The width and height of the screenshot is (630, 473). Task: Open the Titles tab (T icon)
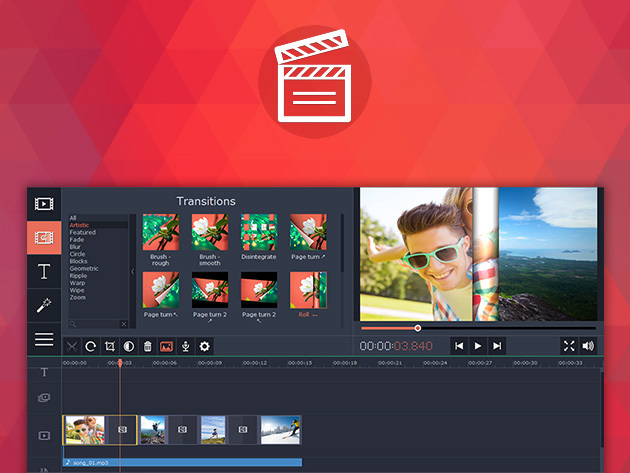click(44, 271)
